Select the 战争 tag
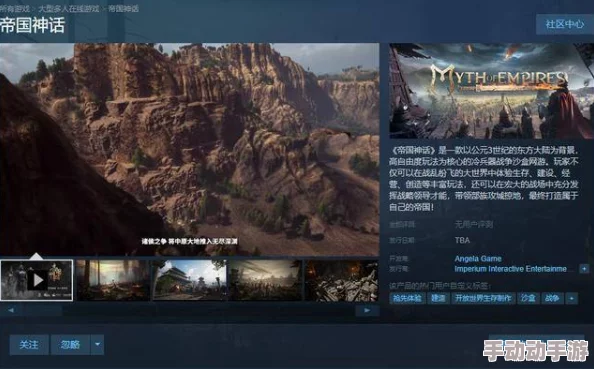This screenshot has height=369, width=594. click(x=552, y=299)
